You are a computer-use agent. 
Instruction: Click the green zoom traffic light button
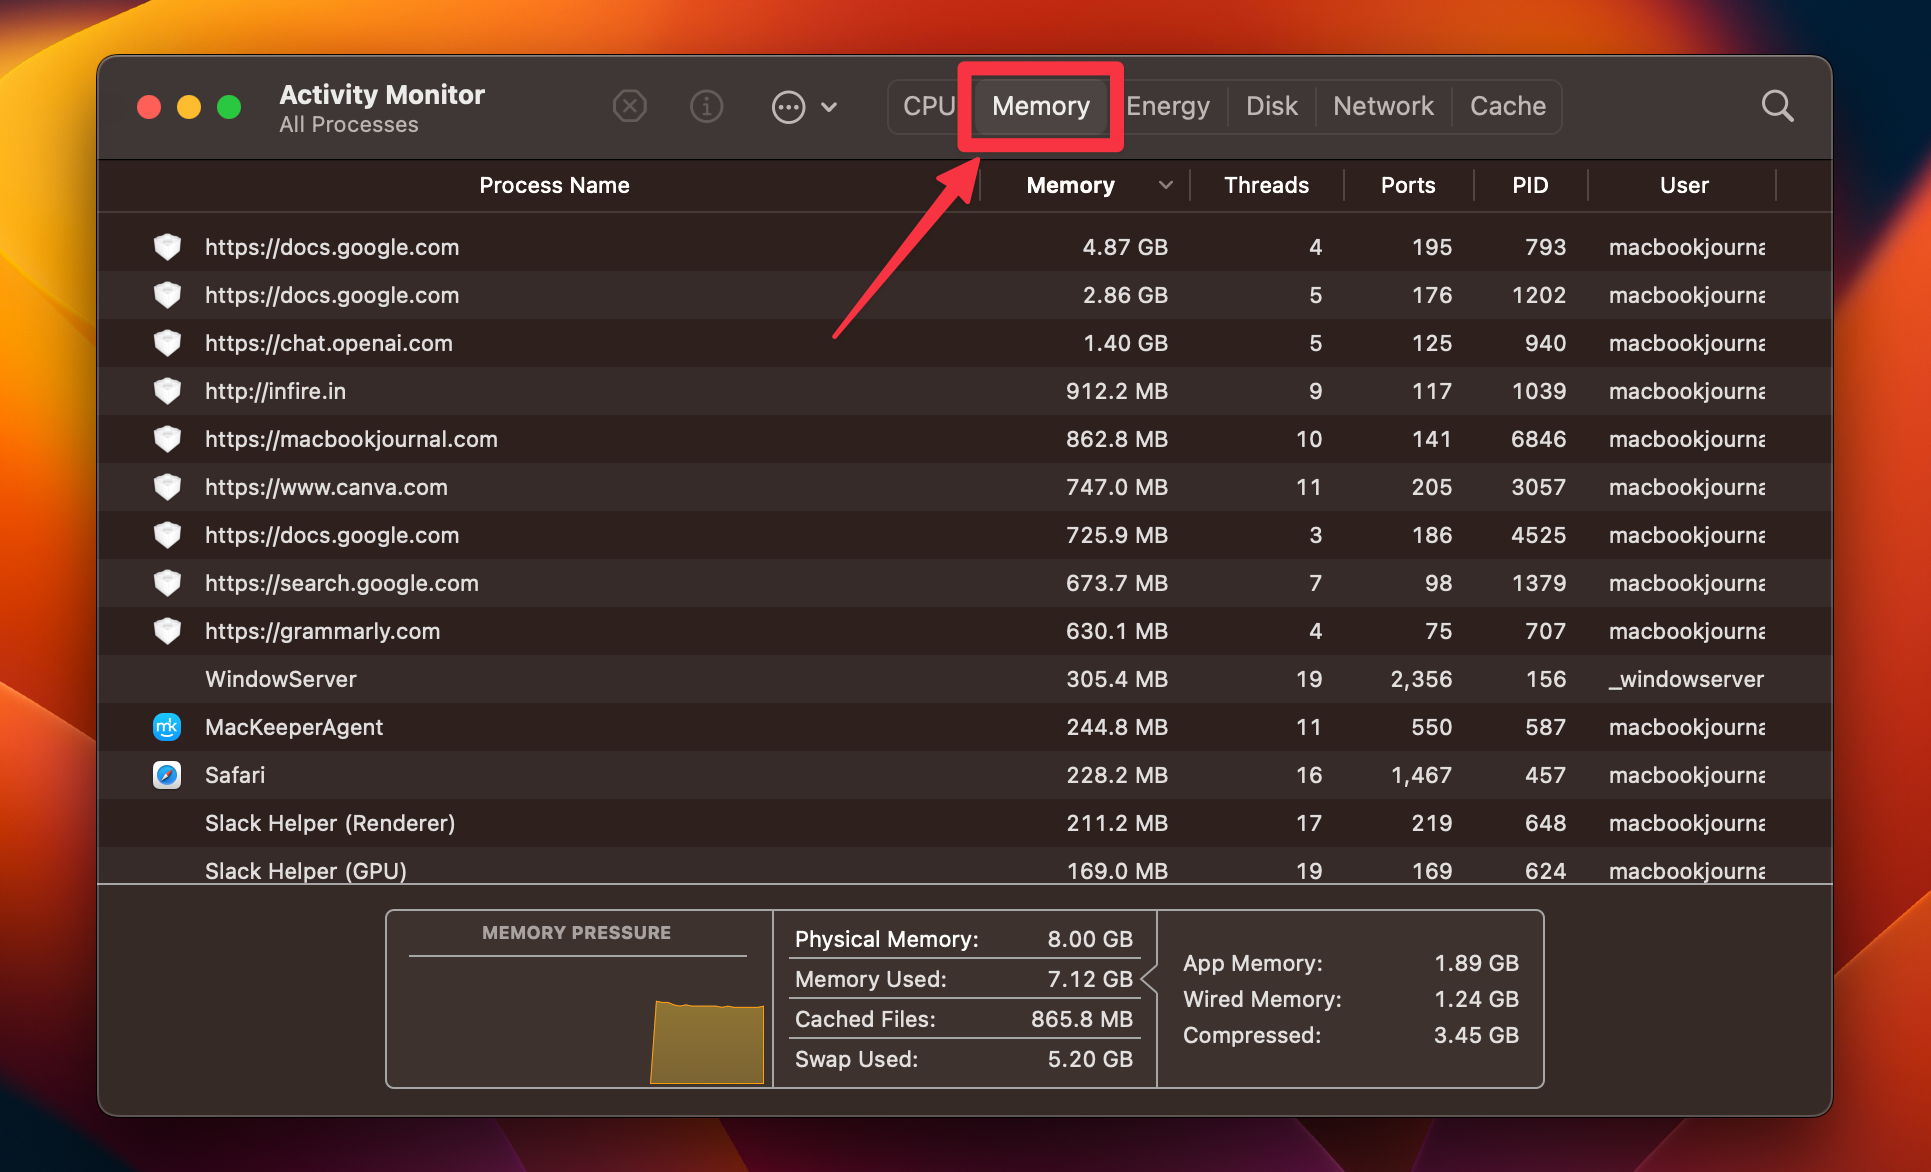coord(229,106)
